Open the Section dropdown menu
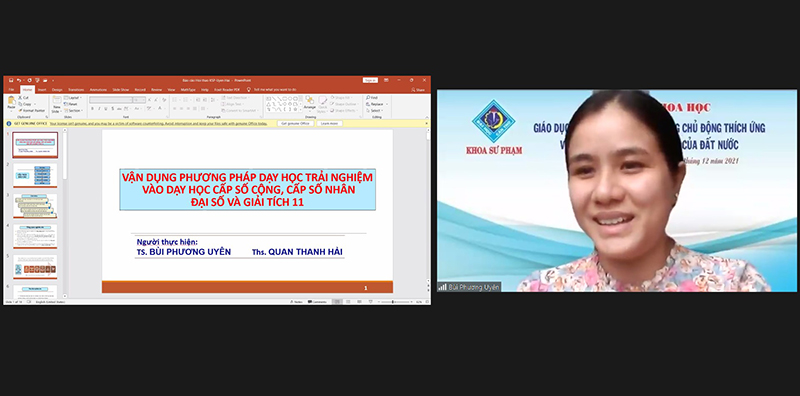This screenshot has width=800, height=396. (73, 110)
